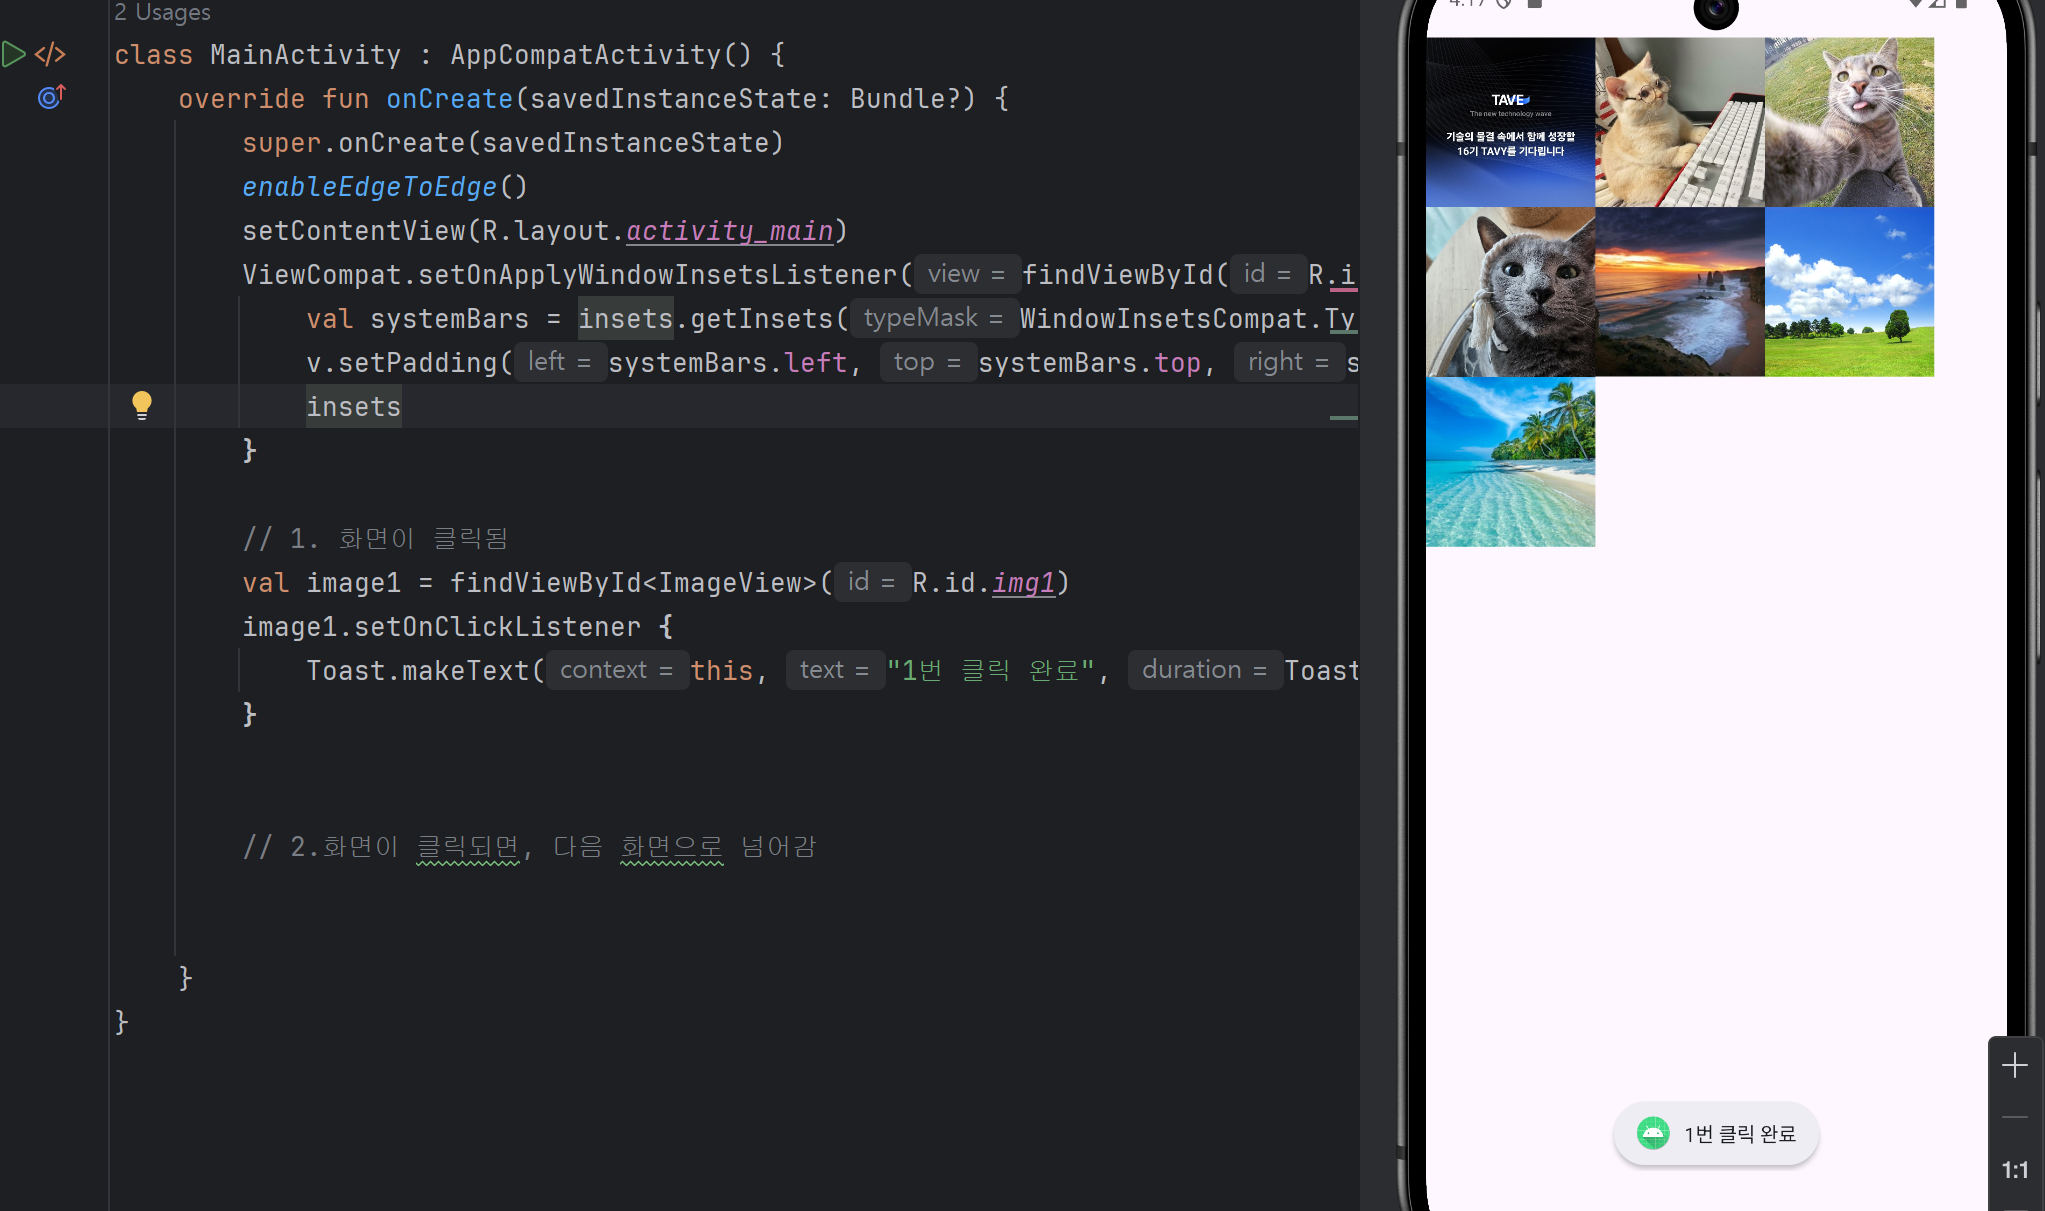Click the yellow lightbulb quick-fix icon
The height and width of the screenshot is (1211, 2045).
click(142, 405)
